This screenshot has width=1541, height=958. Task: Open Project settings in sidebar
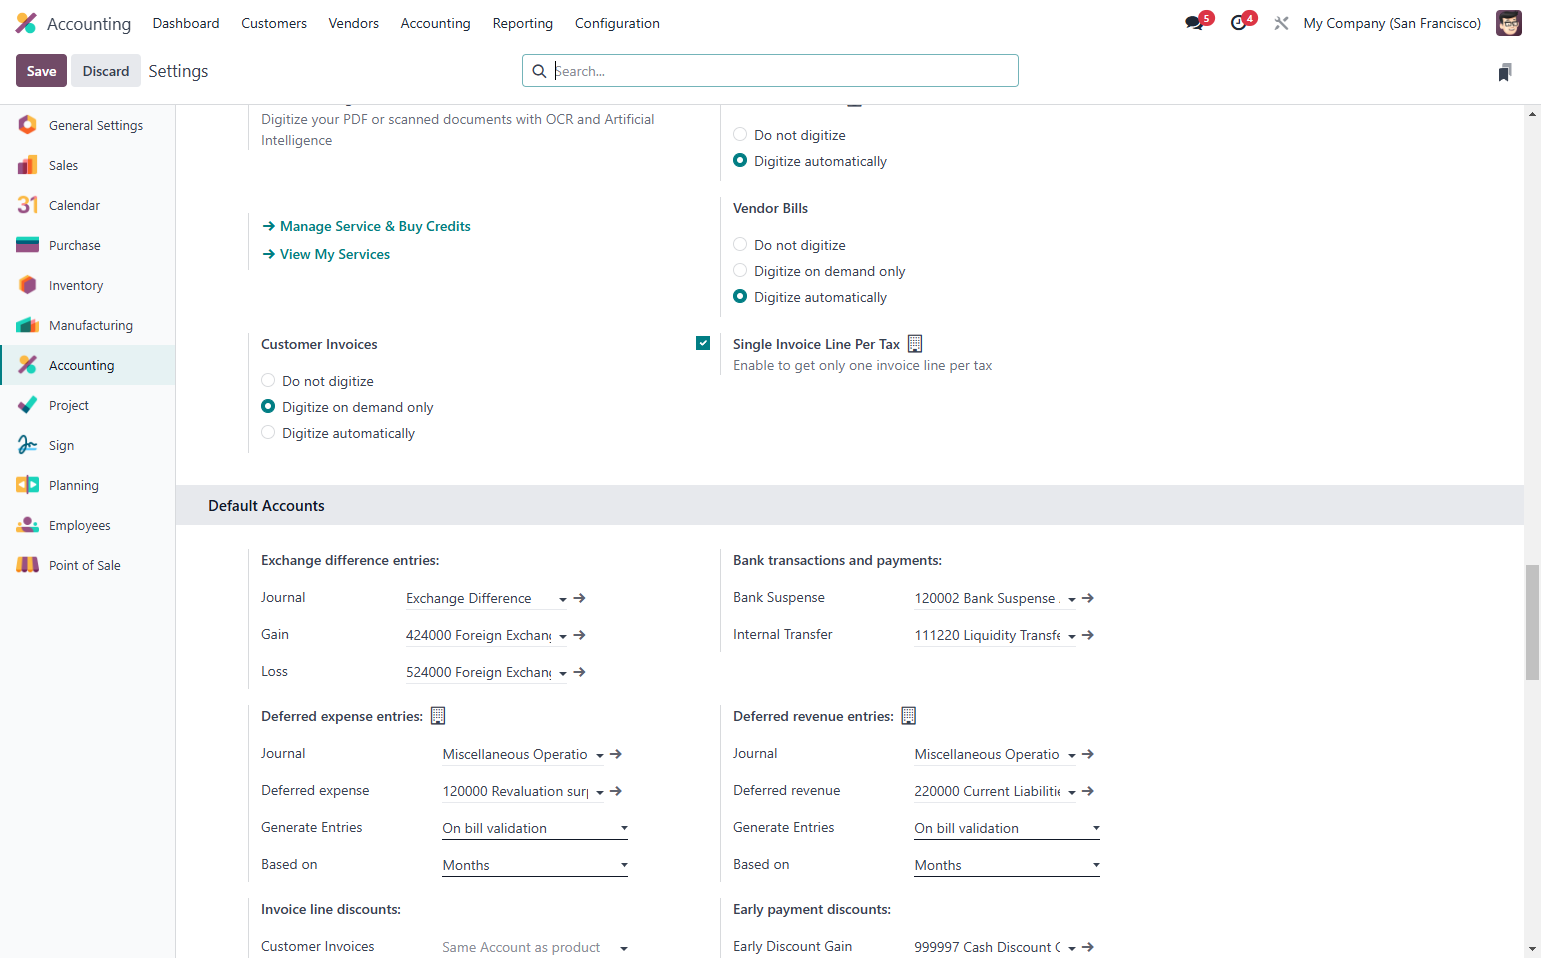pos(88,405)
